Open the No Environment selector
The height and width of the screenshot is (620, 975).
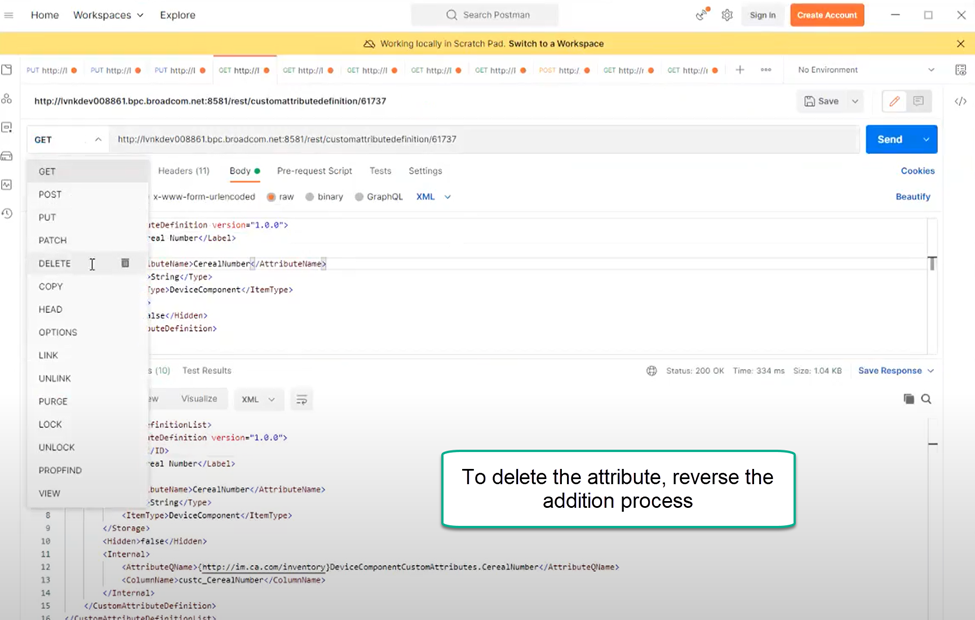click(866, 70)
